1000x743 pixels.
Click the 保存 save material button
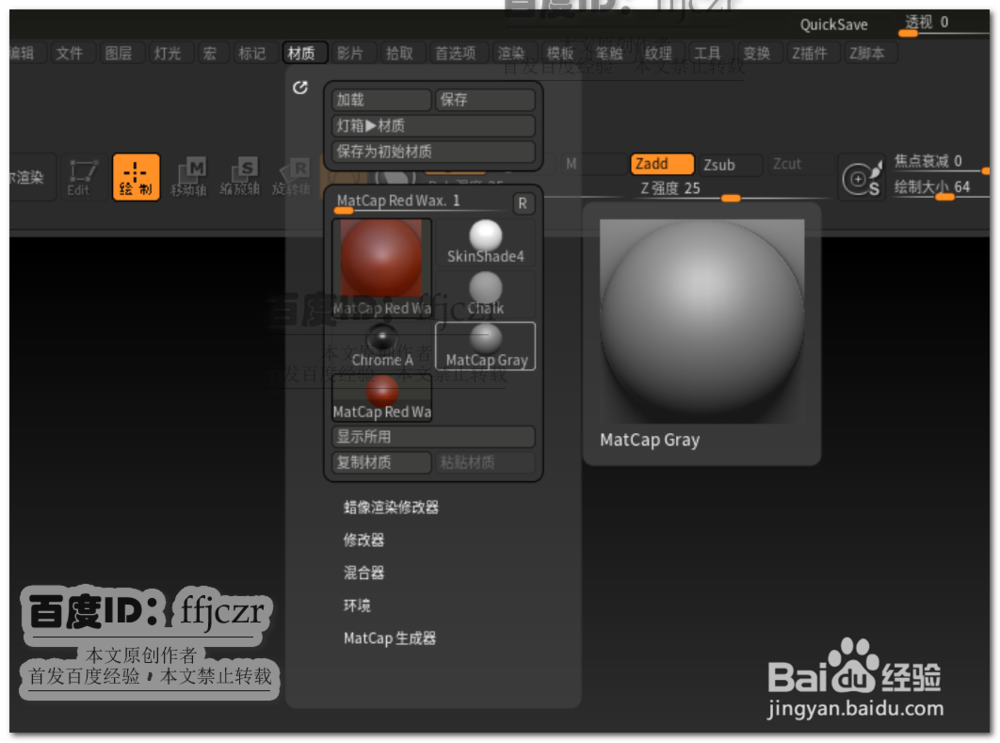pyautogui.click(x=485, y=99)
